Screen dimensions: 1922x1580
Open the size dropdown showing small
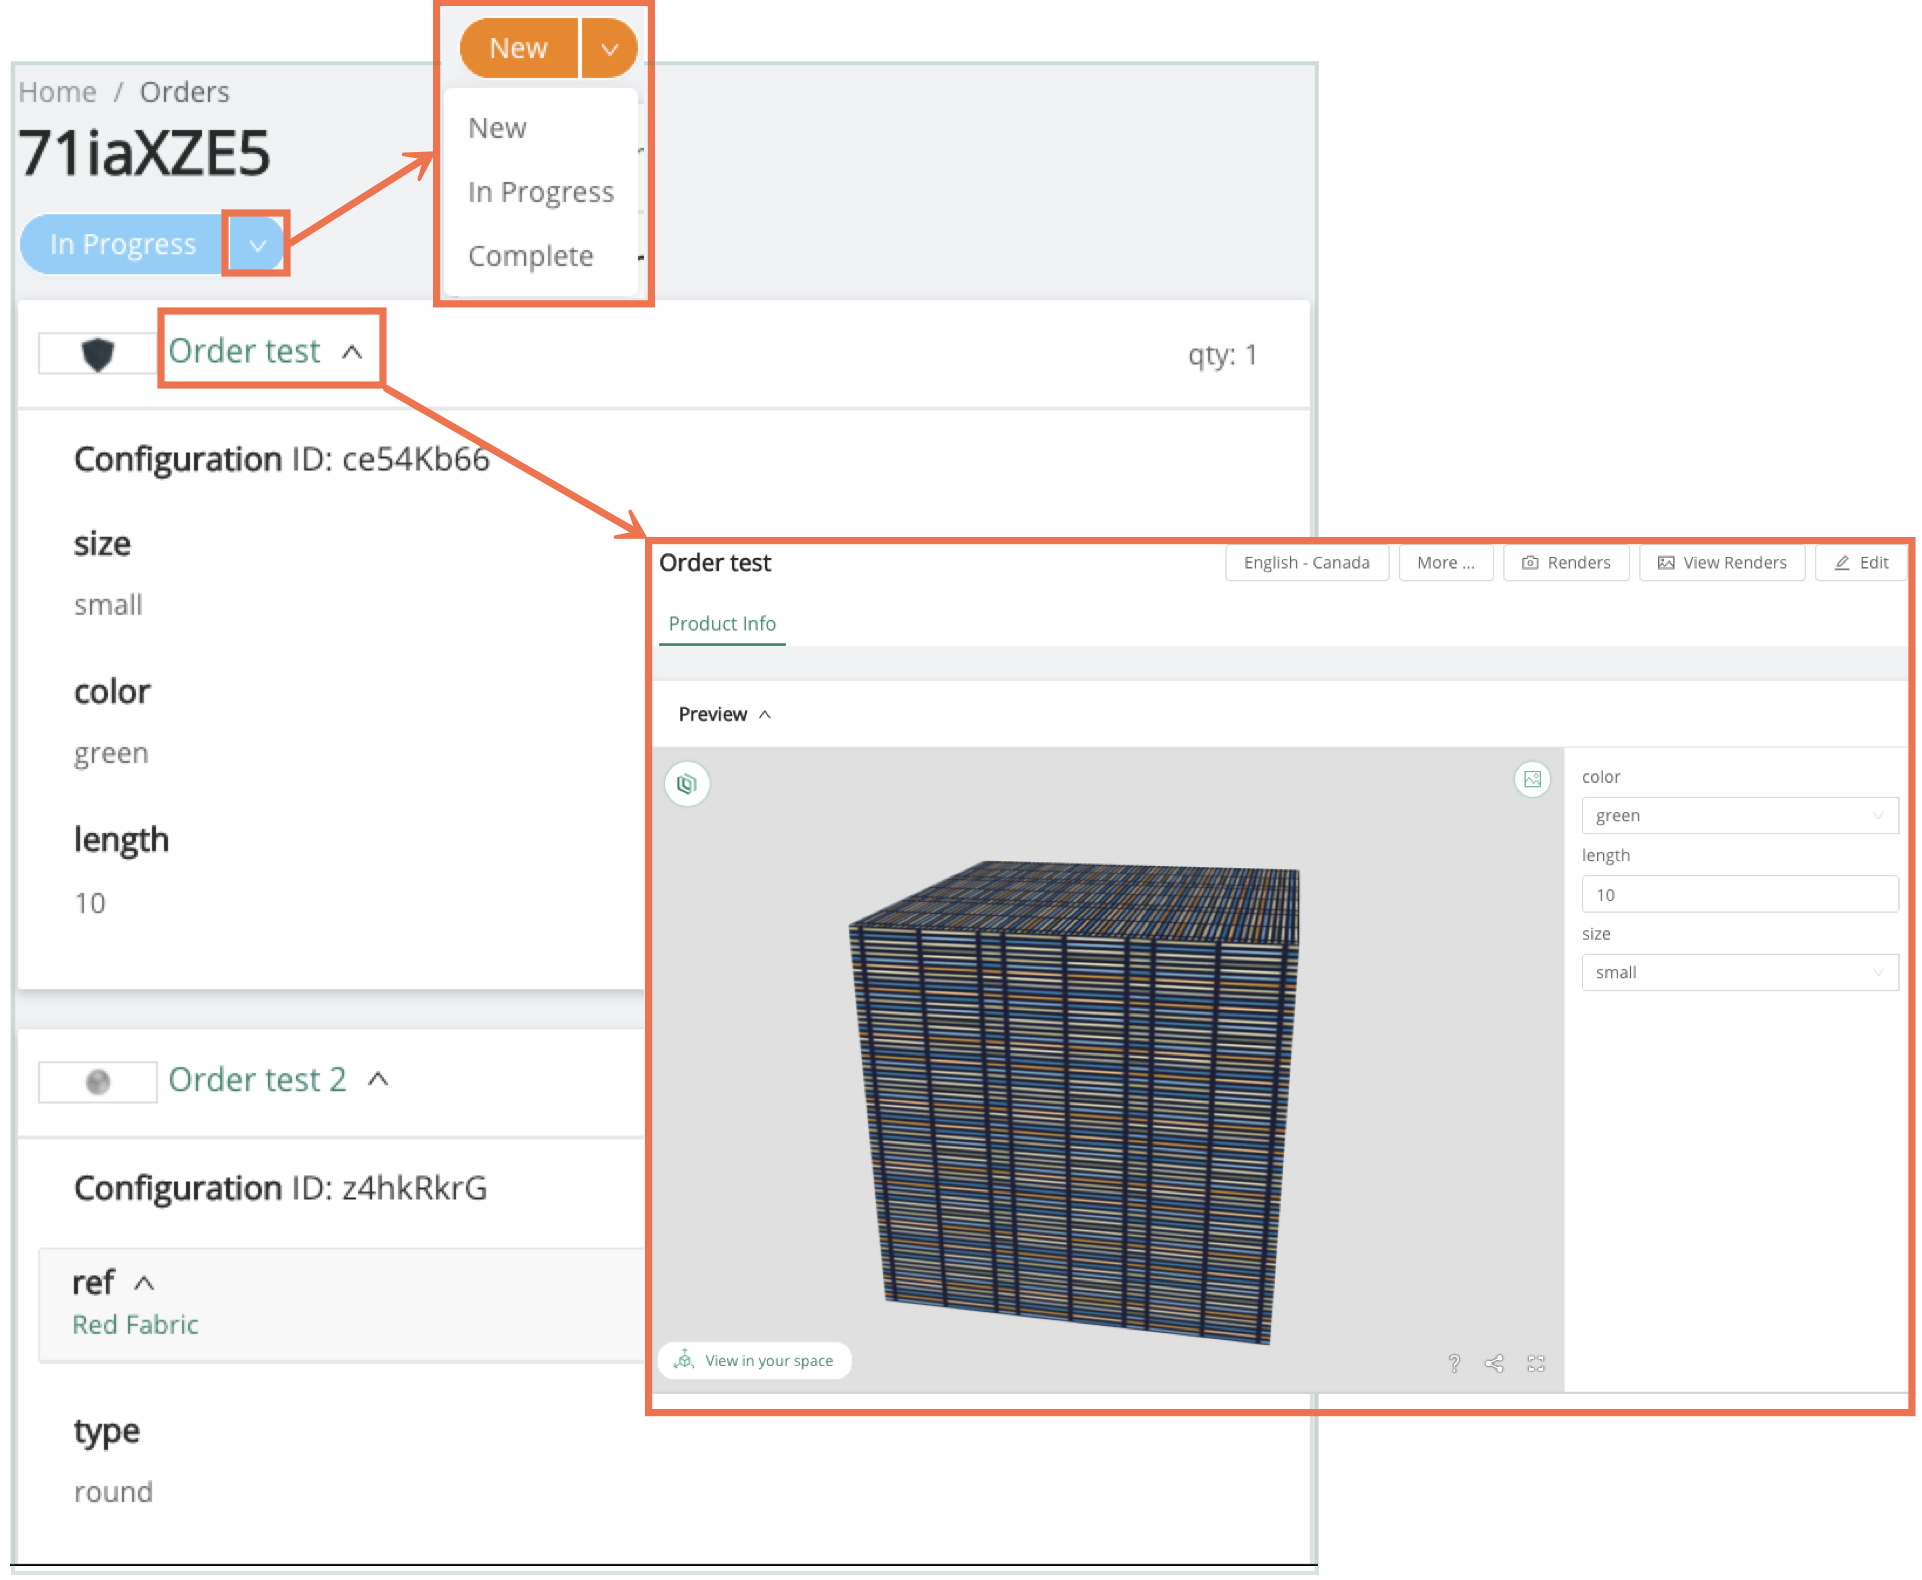coord(1739,972)
